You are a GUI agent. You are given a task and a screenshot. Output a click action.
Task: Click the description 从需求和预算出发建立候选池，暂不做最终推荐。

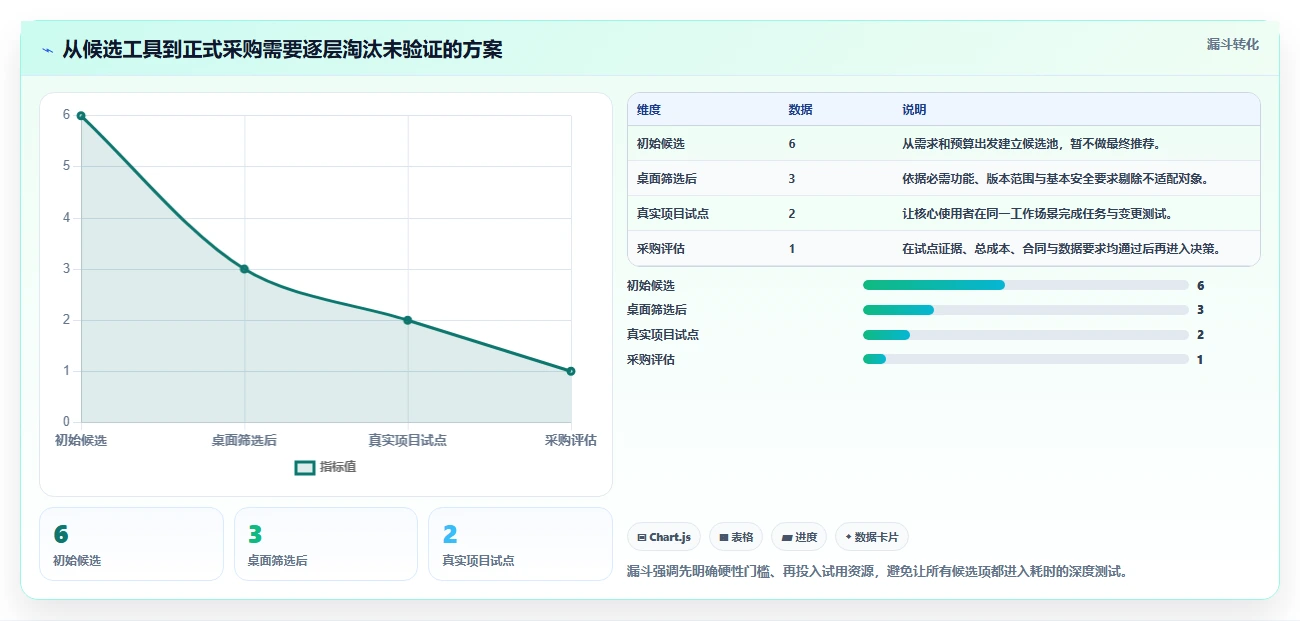(1033, 144)
